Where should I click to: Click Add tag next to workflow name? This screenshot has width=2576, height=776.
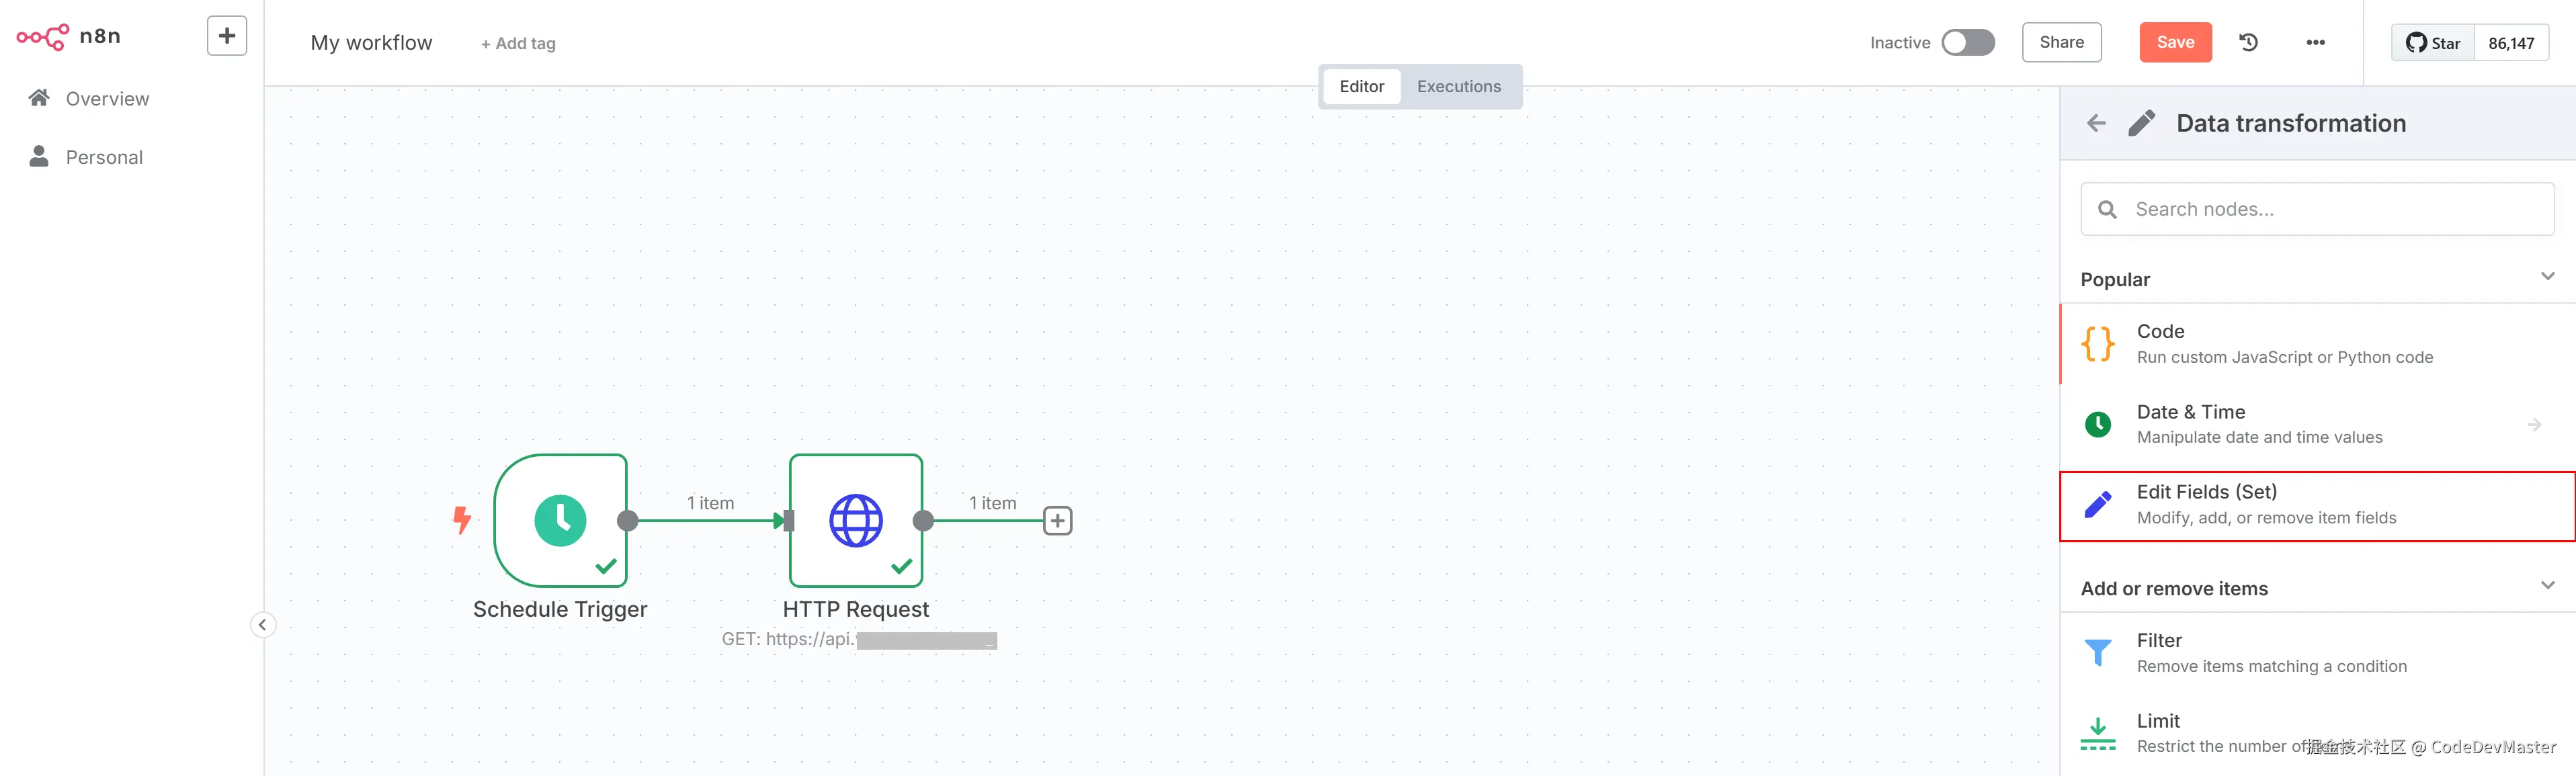pos(518,44)
